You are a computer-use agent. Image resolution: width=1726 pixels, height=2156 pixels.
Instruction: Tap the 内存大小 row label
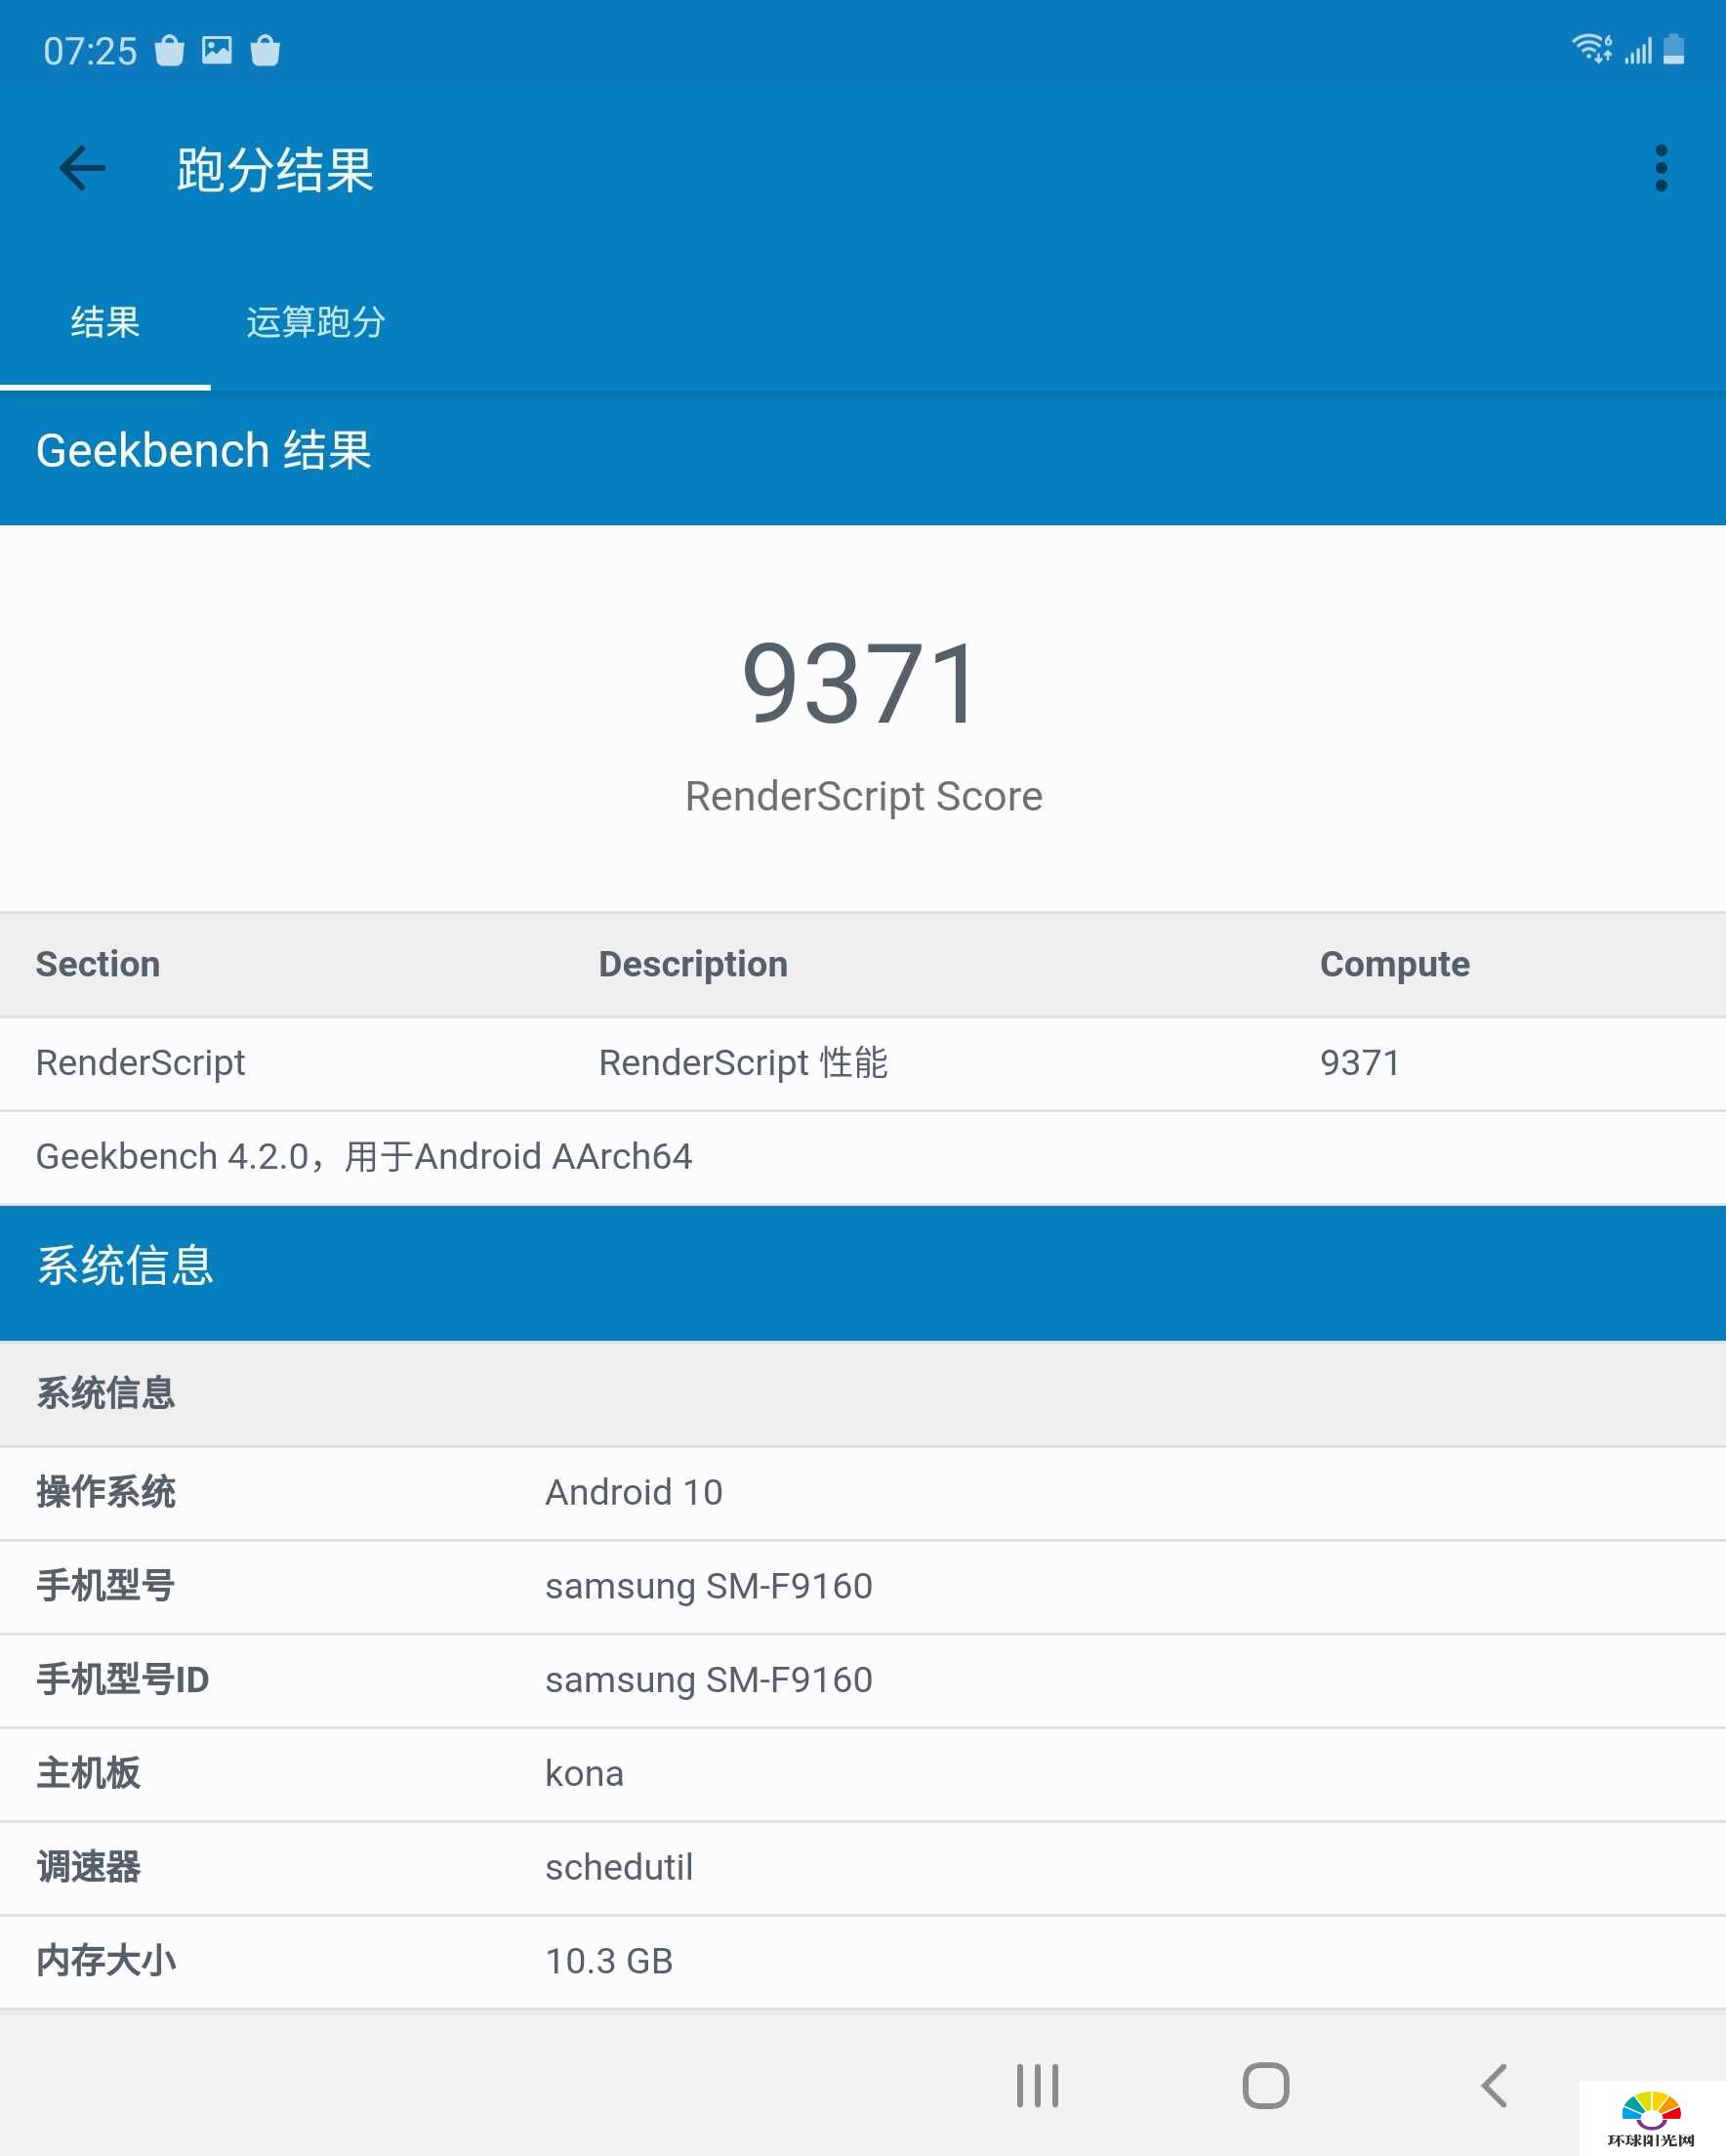click(x=106, y=1961)
